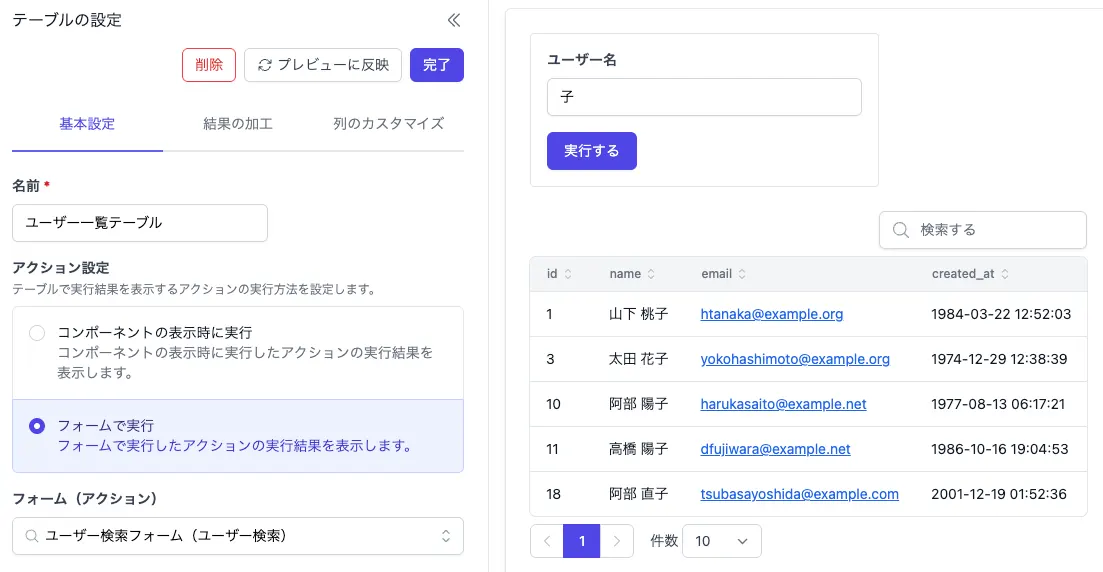Click the name cell 太田 花子
The width and height of the screenshot is (1103, 572).
tap(639, 360)
